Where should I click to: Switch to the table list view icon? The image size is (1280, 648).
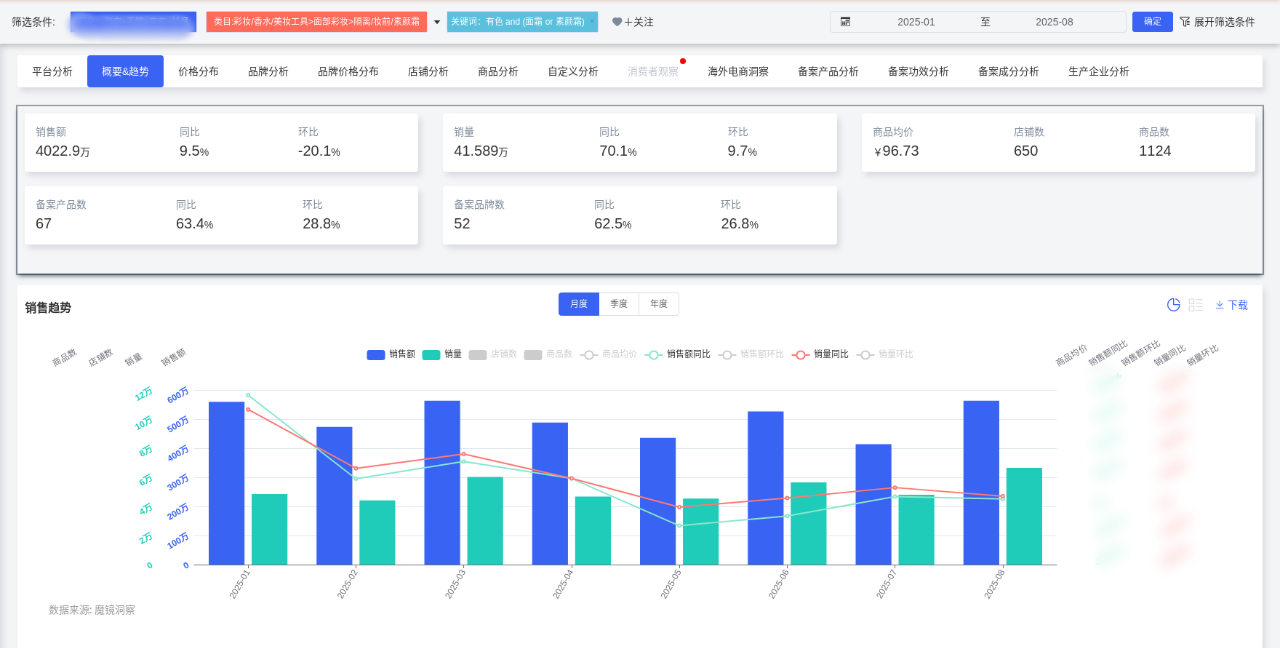point(1196,305)
